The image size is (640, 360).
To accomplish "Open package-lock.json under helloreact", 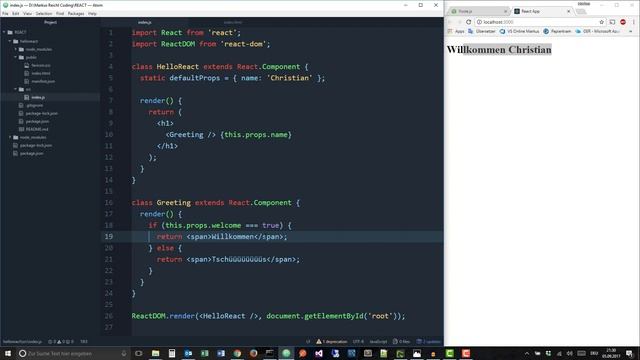I will click(x=41, y=113).
